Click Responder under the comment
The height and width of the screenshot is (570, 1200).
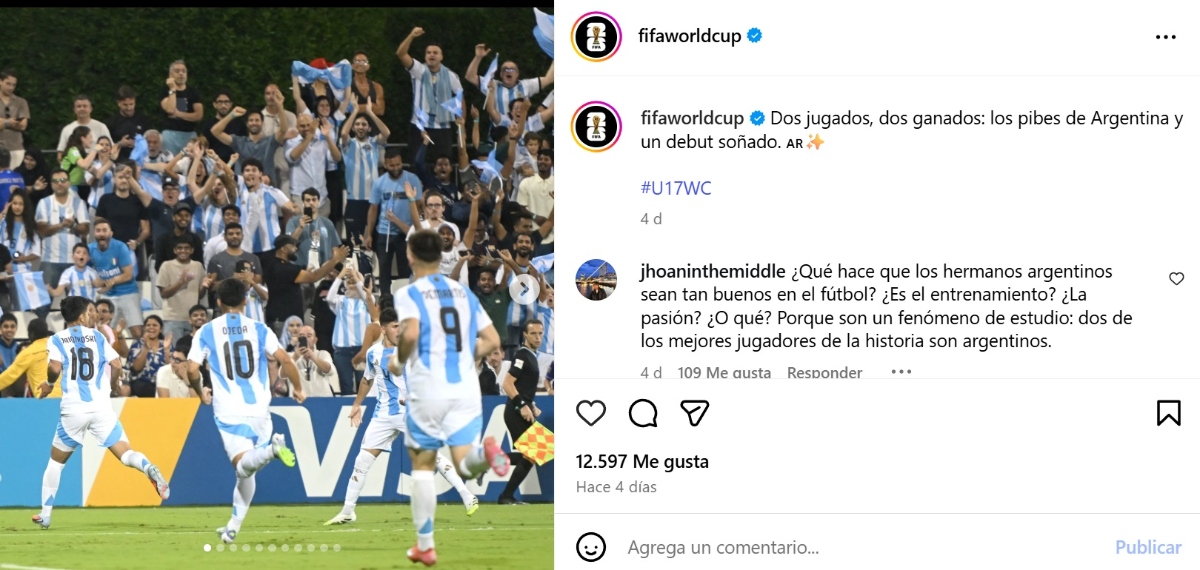824,372
